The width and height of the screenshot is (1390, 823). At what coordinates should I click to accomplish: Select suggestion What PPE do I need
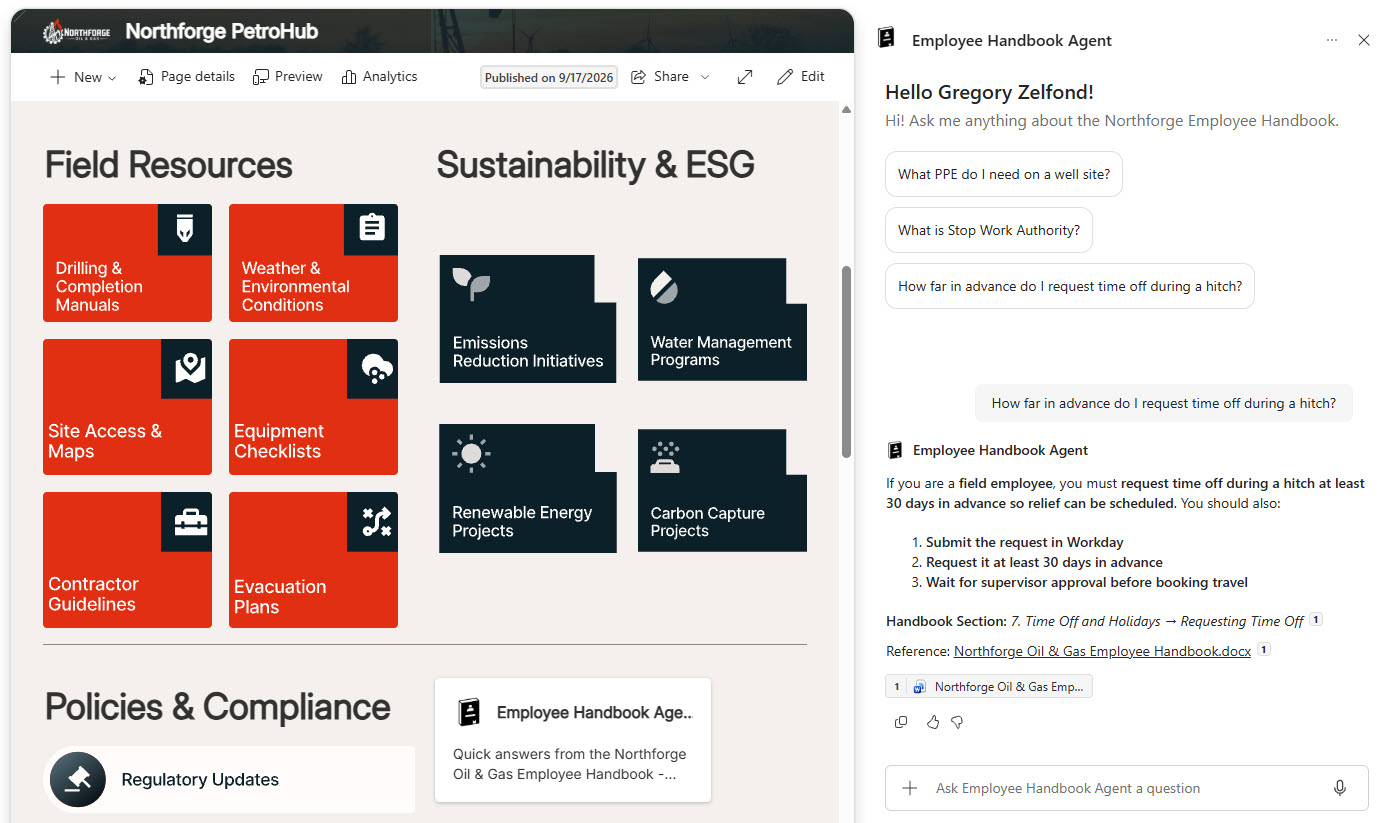pyautogui.click(x=1004, y=174)
